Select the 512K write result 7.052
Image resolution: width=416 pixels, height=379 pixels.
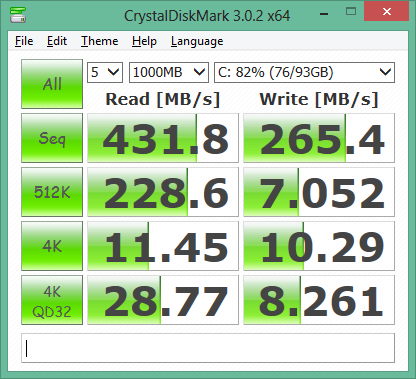click(319, 192)
